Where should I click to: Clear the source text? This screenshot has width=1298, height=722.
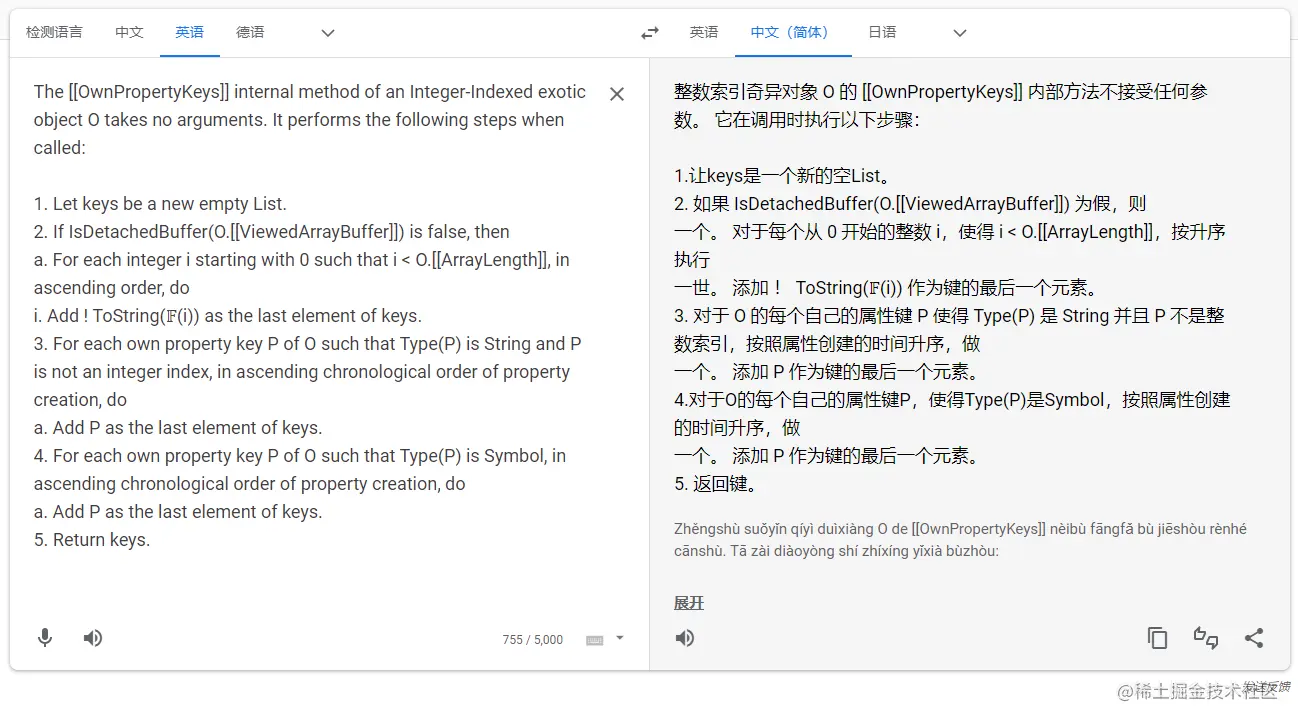617,94
